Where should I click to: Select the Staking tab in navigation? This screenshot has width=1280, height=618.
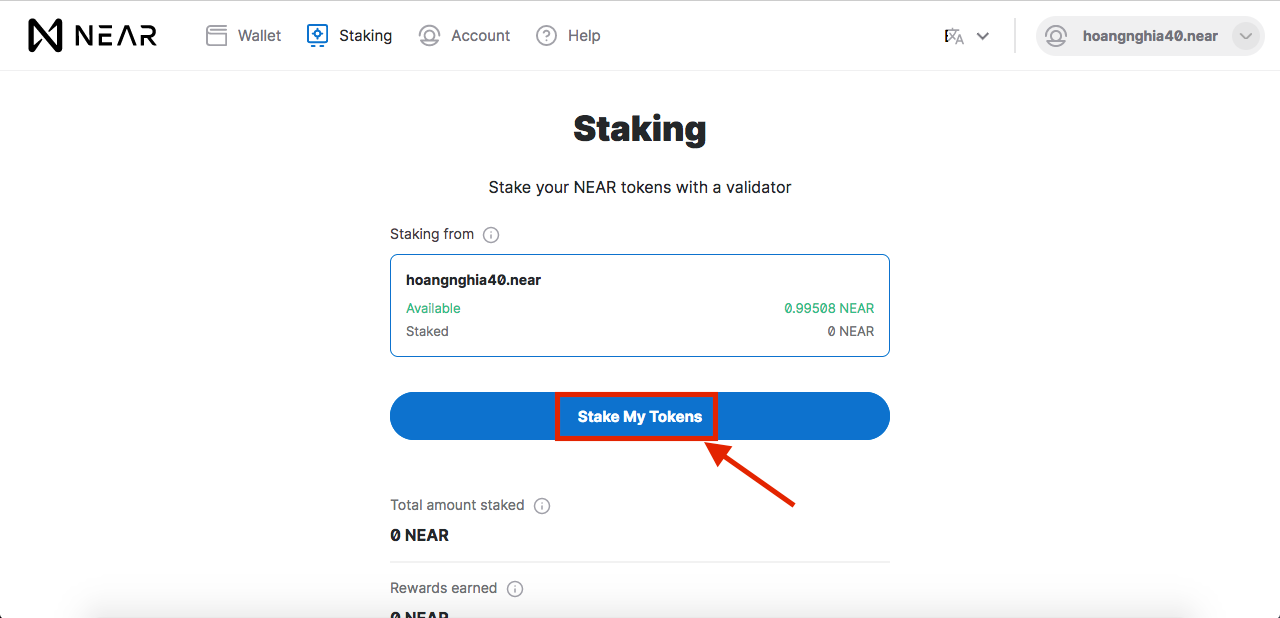(366, 35)
